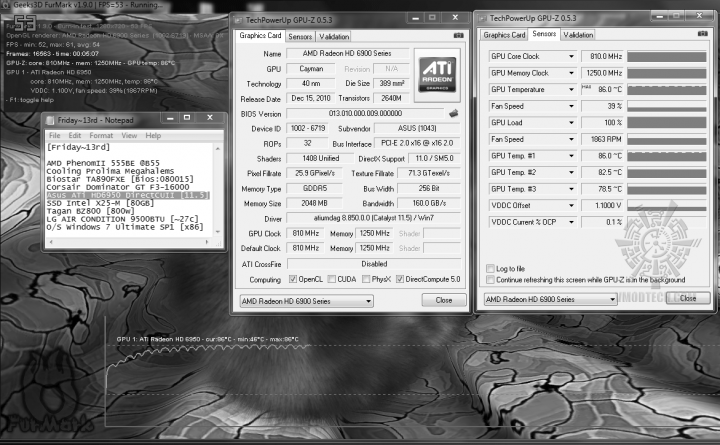Click the Bandwidth 160.0 GB/s field

(429, 203)
